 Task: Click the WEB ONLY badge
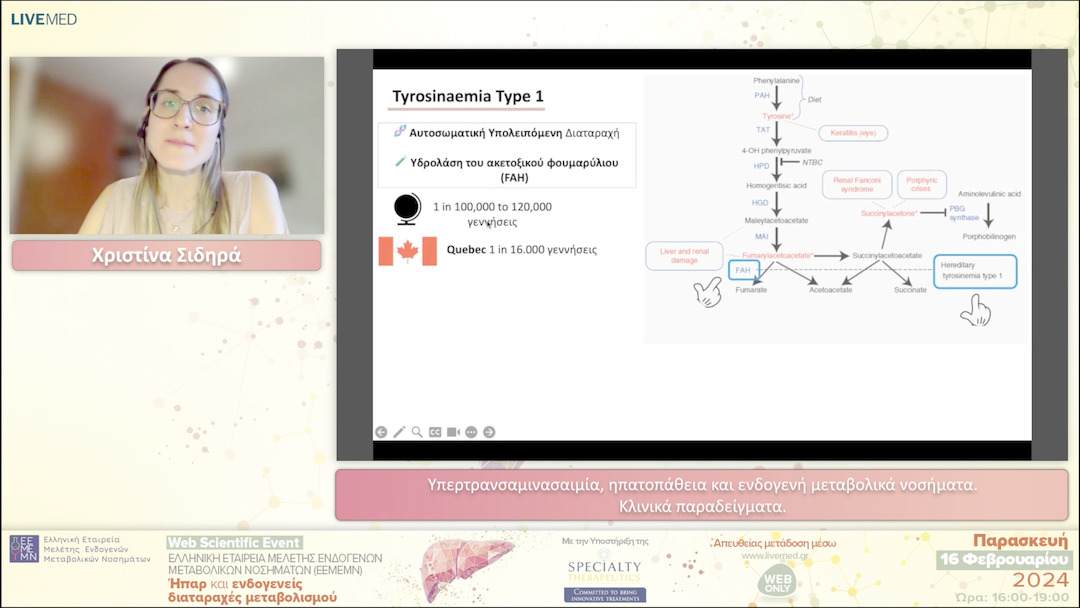(778, 582)
